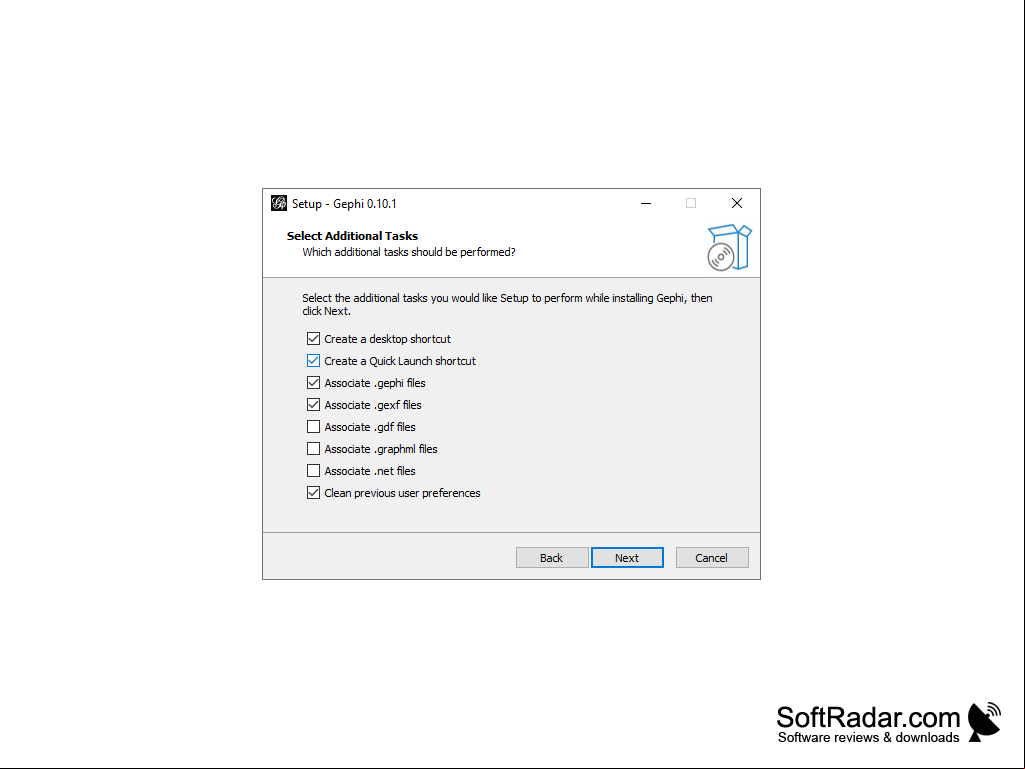
Task: Uncheck Create a Quick Launch shortcut
Action: click(313, 361)
